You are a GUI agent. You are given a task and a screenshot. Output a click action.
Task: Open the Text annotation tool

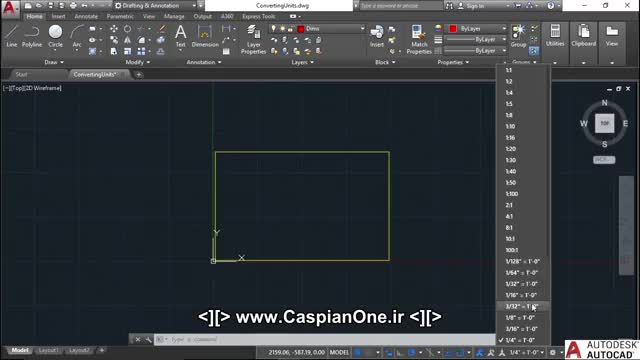coord(180,37)
